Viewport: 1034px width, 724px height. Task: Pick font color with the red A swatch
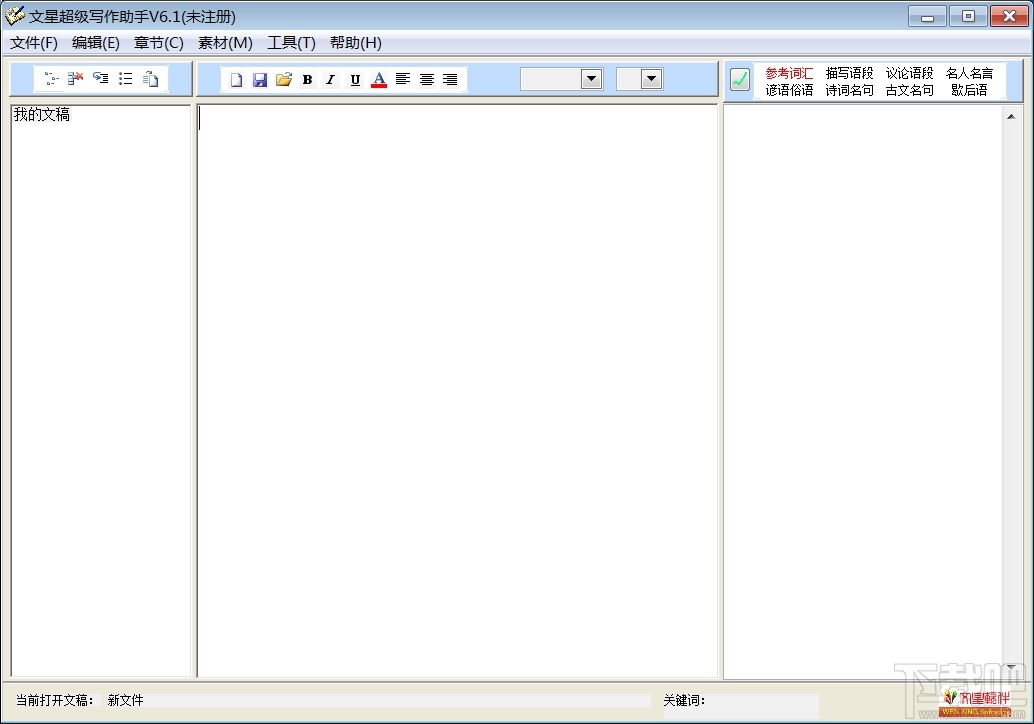click(379, 80)
